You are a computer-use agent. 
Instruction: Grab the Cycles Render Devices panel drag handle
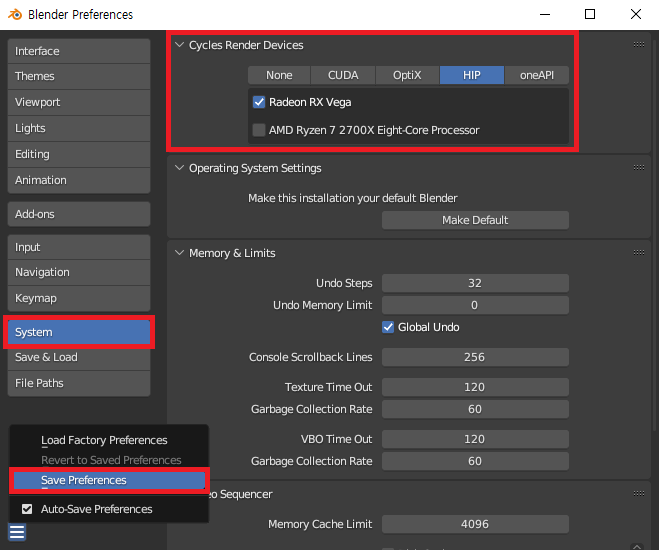coord(638,45)
